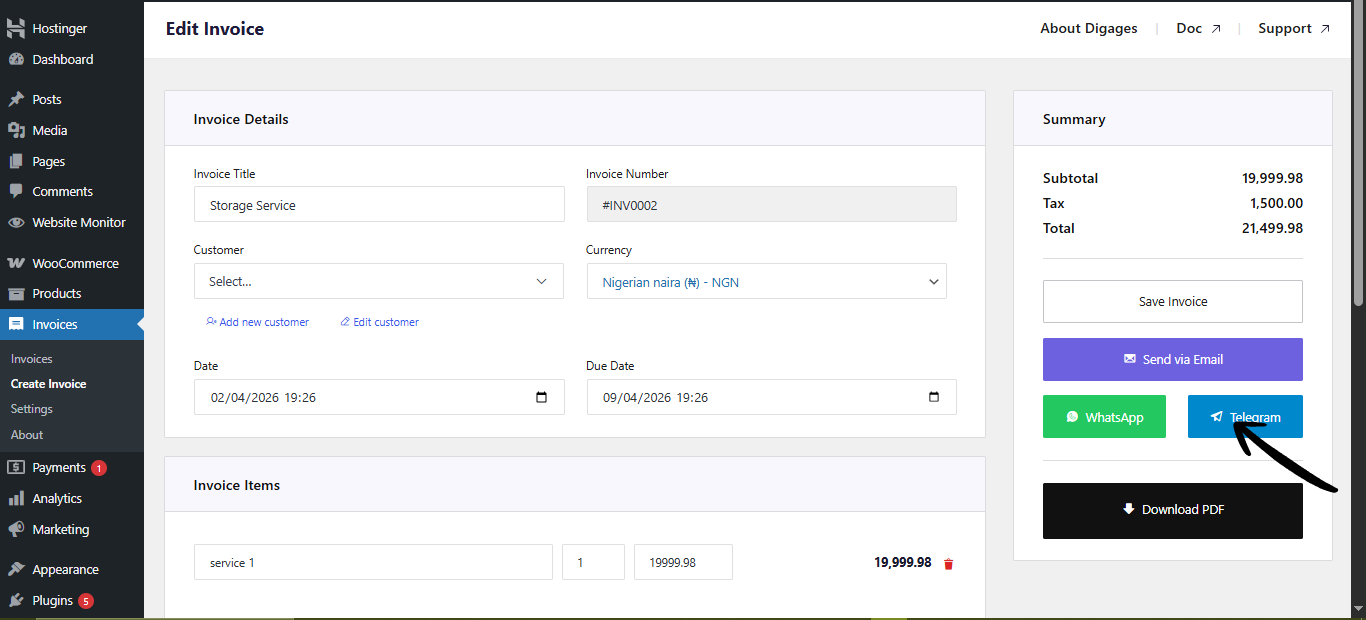Open the Date calendar picker icon
1366x620 pixels.
(x=541, y=397)
